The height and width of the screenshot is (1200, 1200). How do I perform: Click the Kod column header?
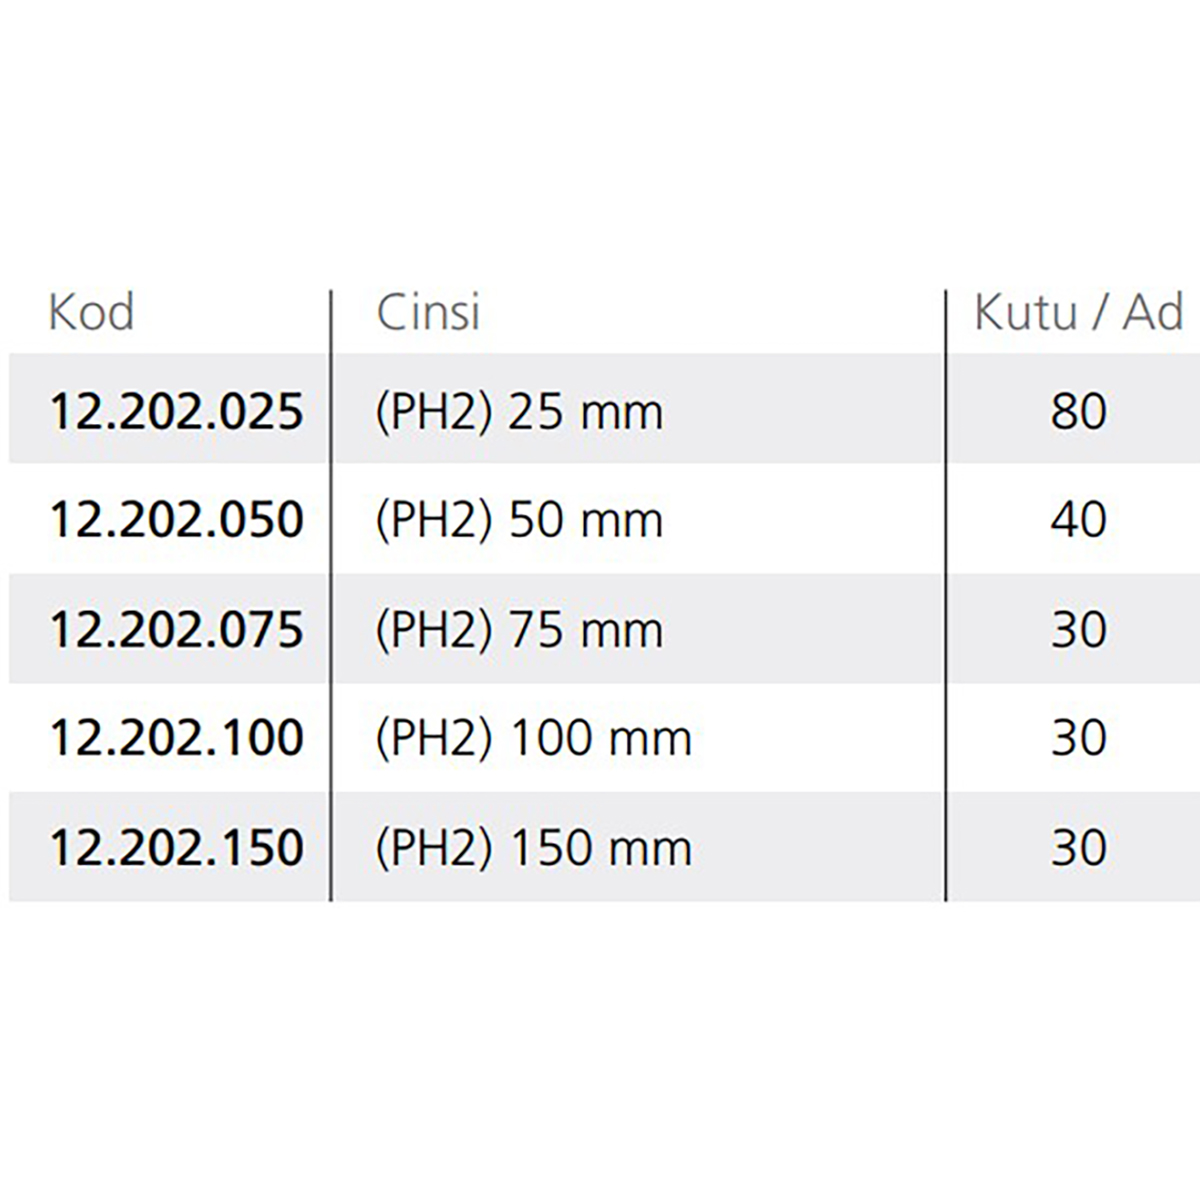[x=91, y=313]
